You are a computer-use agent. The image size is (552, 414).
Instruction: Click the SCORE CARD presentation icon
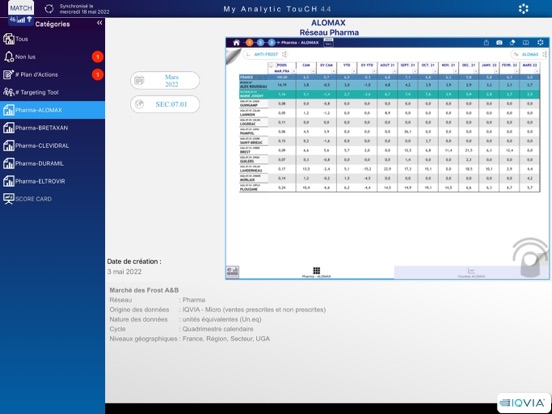[8, 199]
